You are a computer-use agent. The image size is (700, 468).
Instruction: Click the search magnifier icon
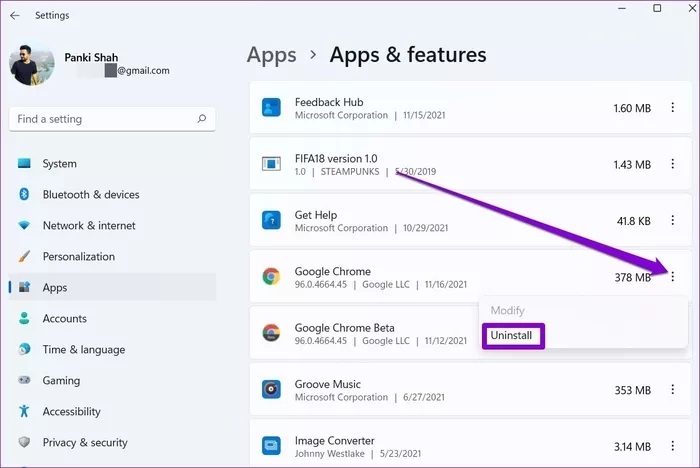(202, 119)
